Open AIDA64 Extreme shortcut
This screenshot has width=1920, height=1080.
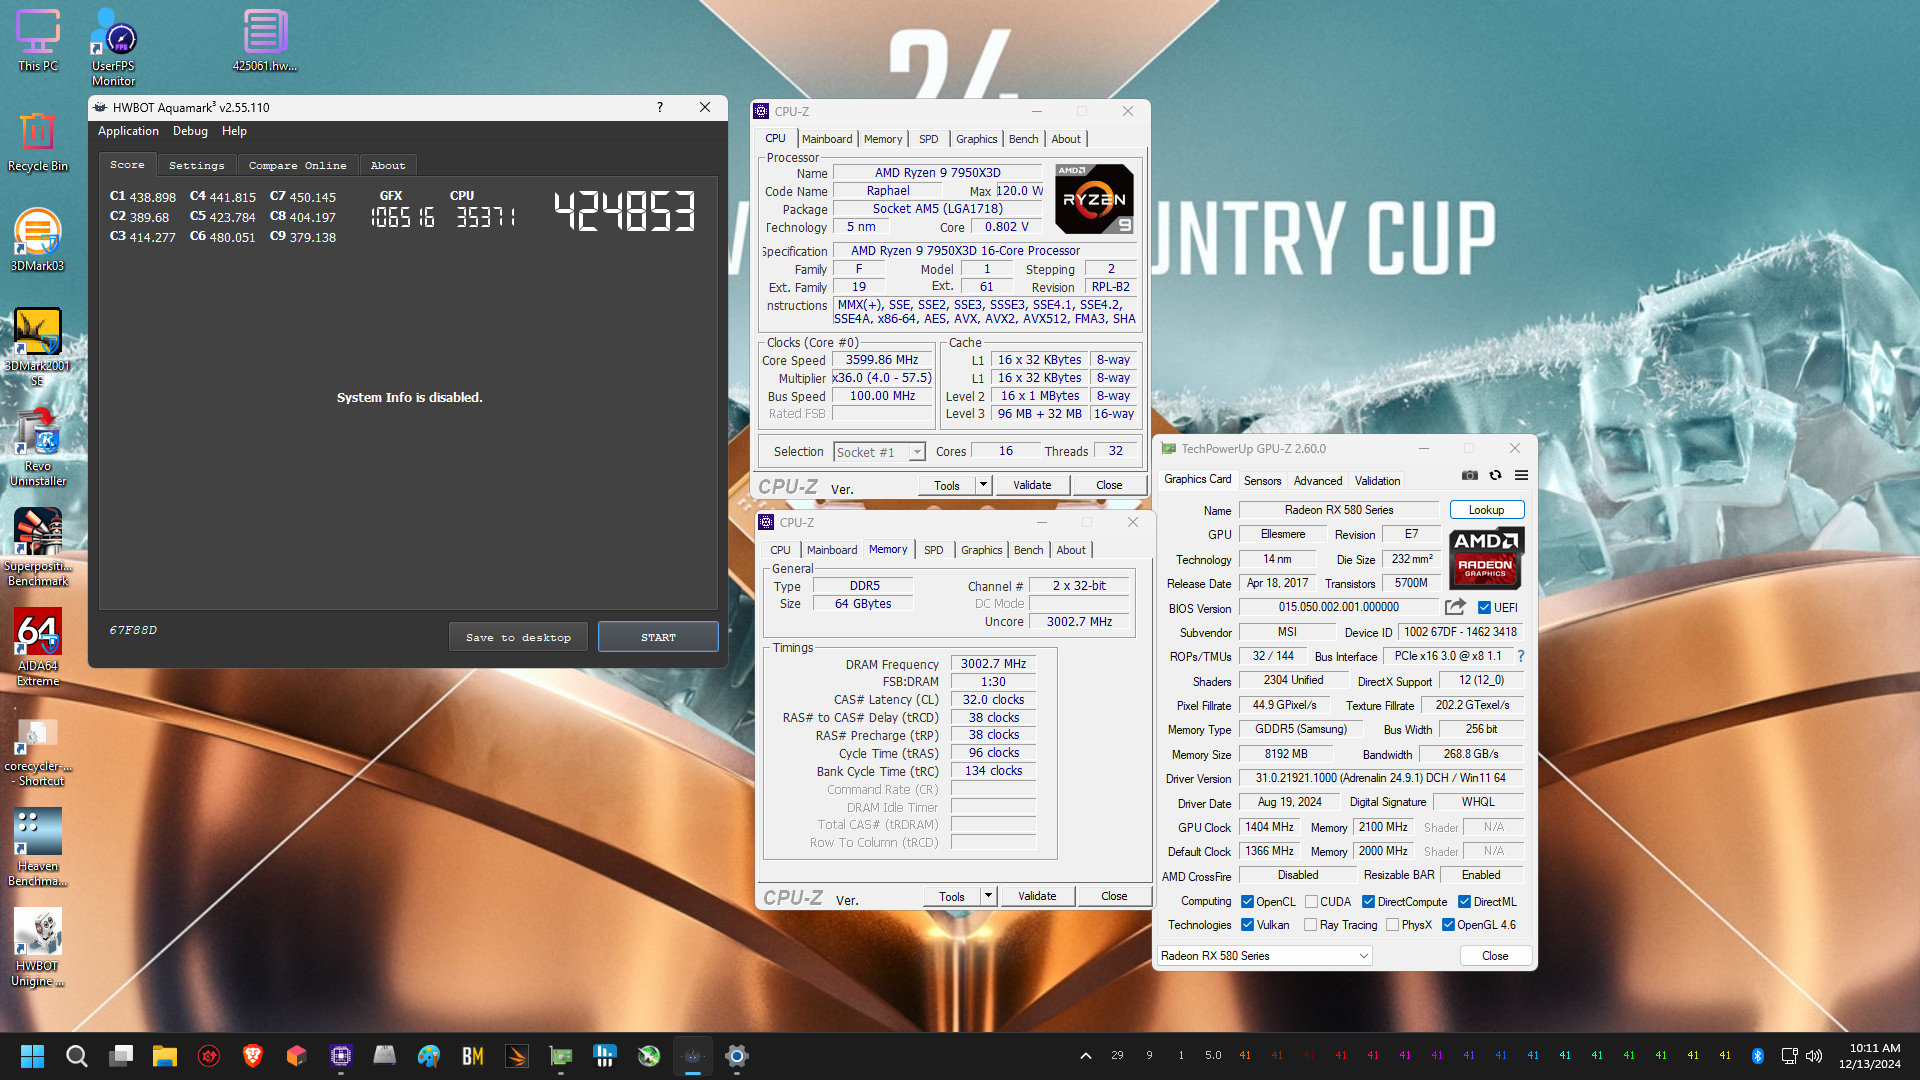click(x=38, y=646)
